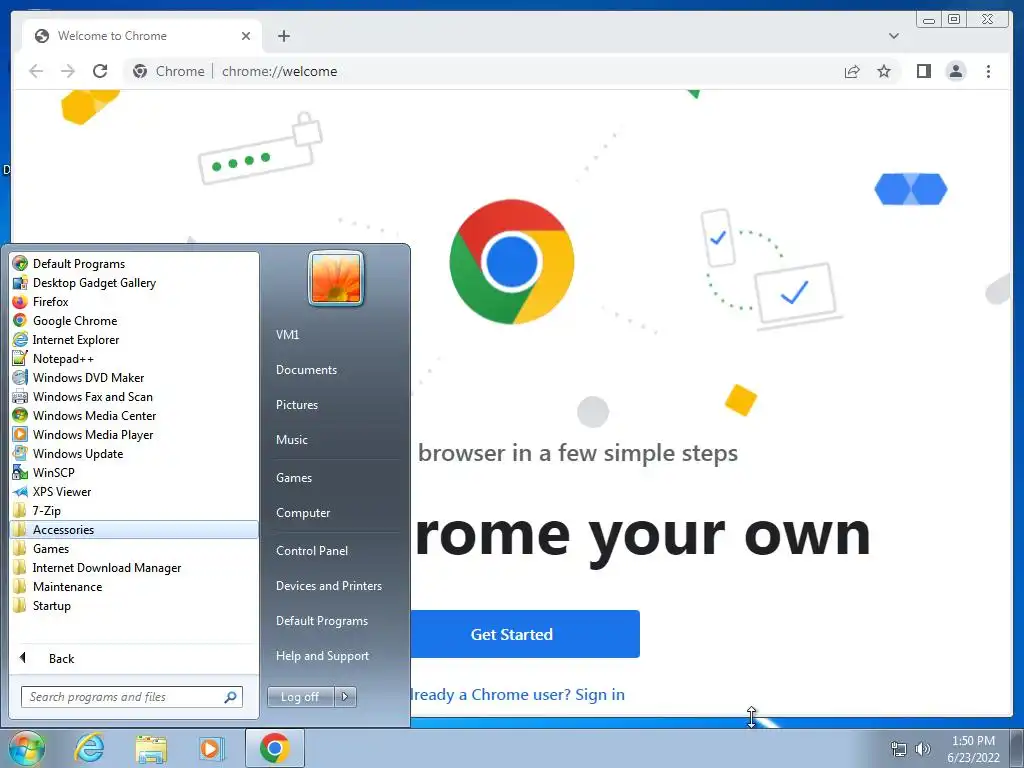Open Windows Media Player from the taskbar
Viewport: 1024px width, 768px height.
point(211,748)
